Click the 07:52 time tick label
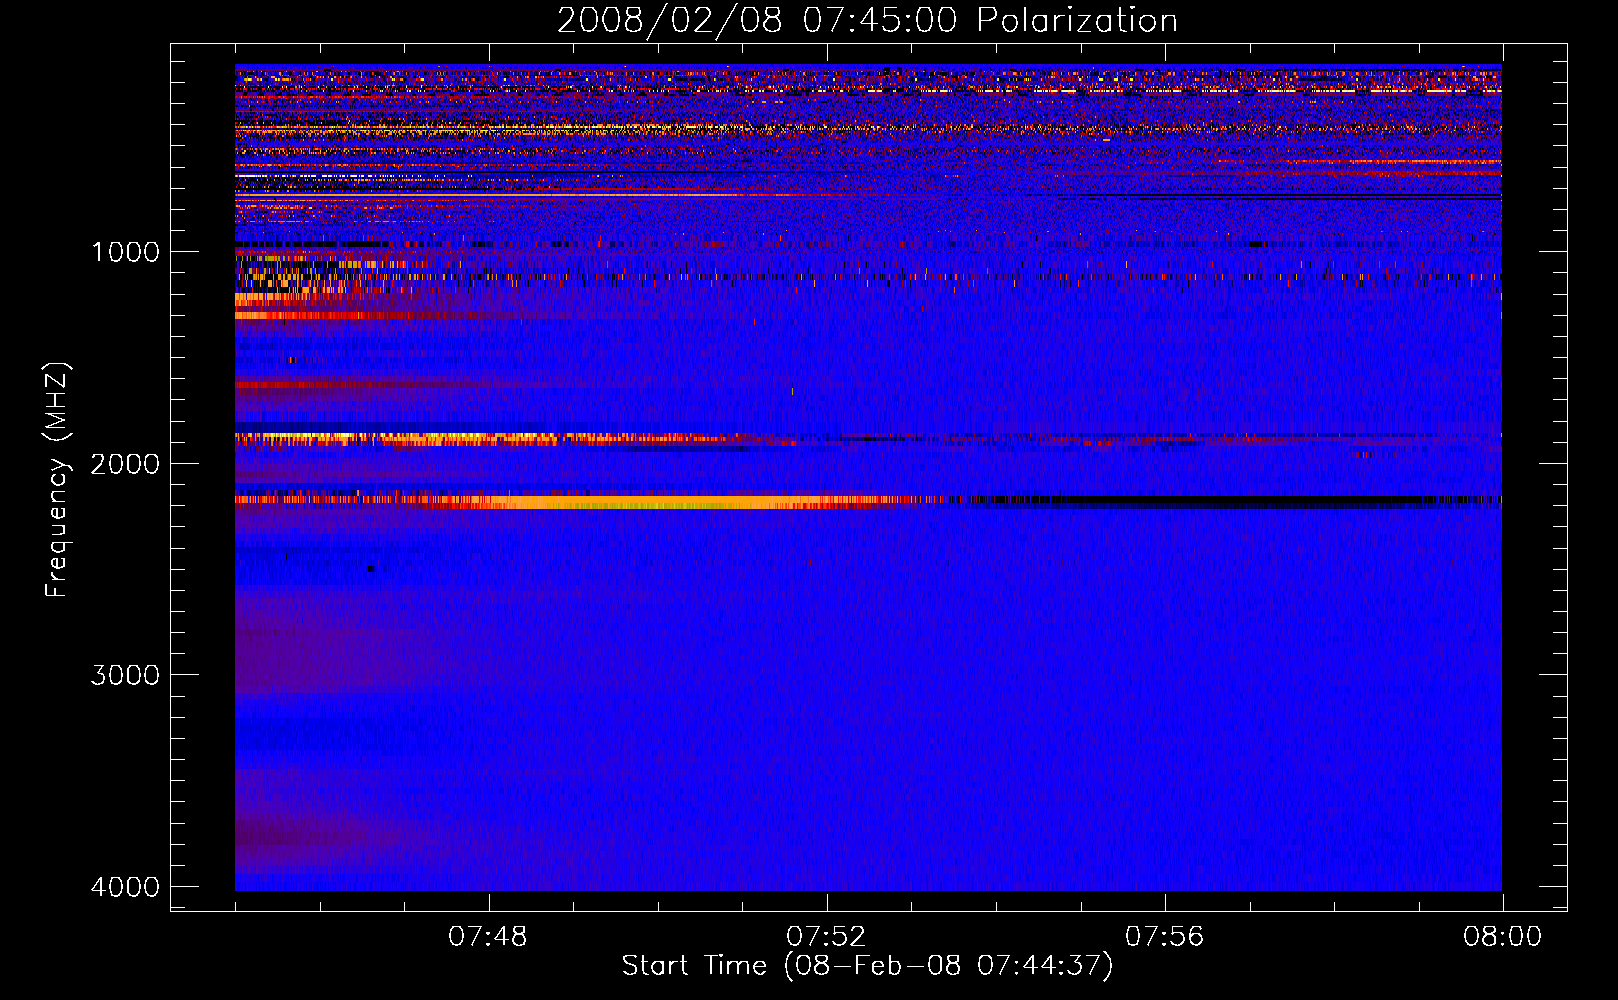This screenshot has height=1000, width=1618. tap(826, 937)
